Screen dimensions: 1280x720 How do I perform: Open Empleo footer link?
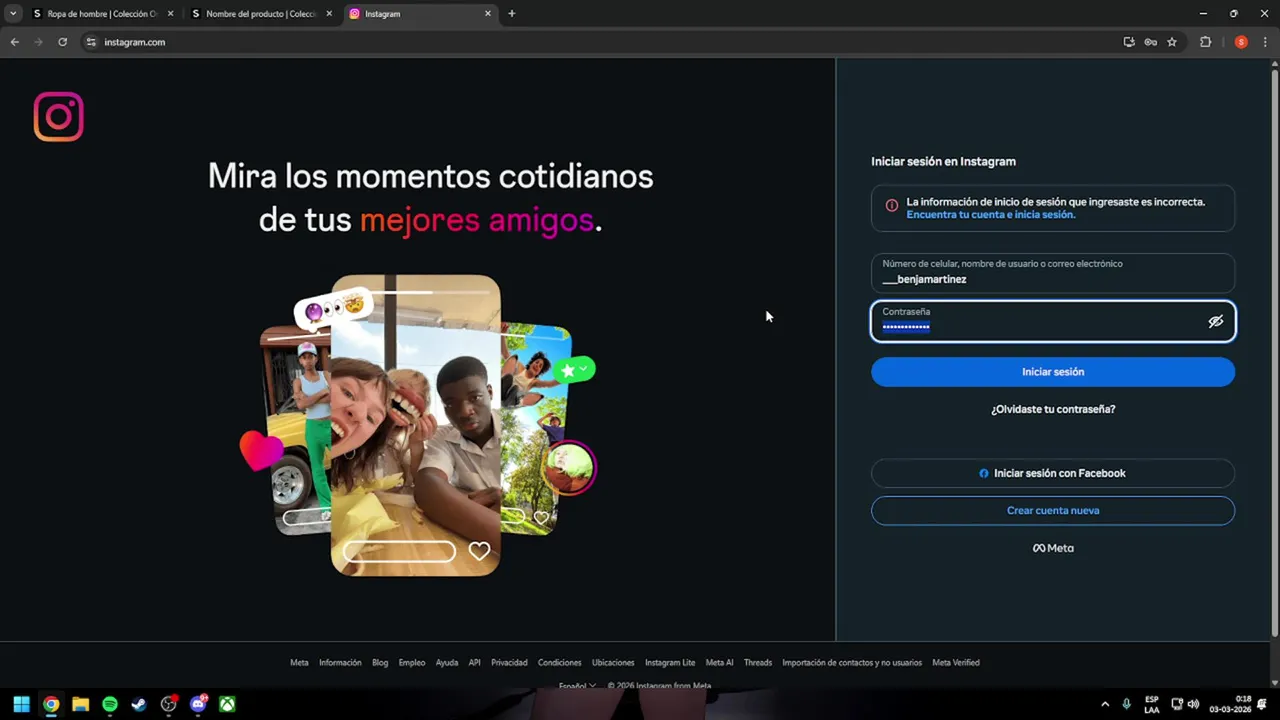[412, 663]
